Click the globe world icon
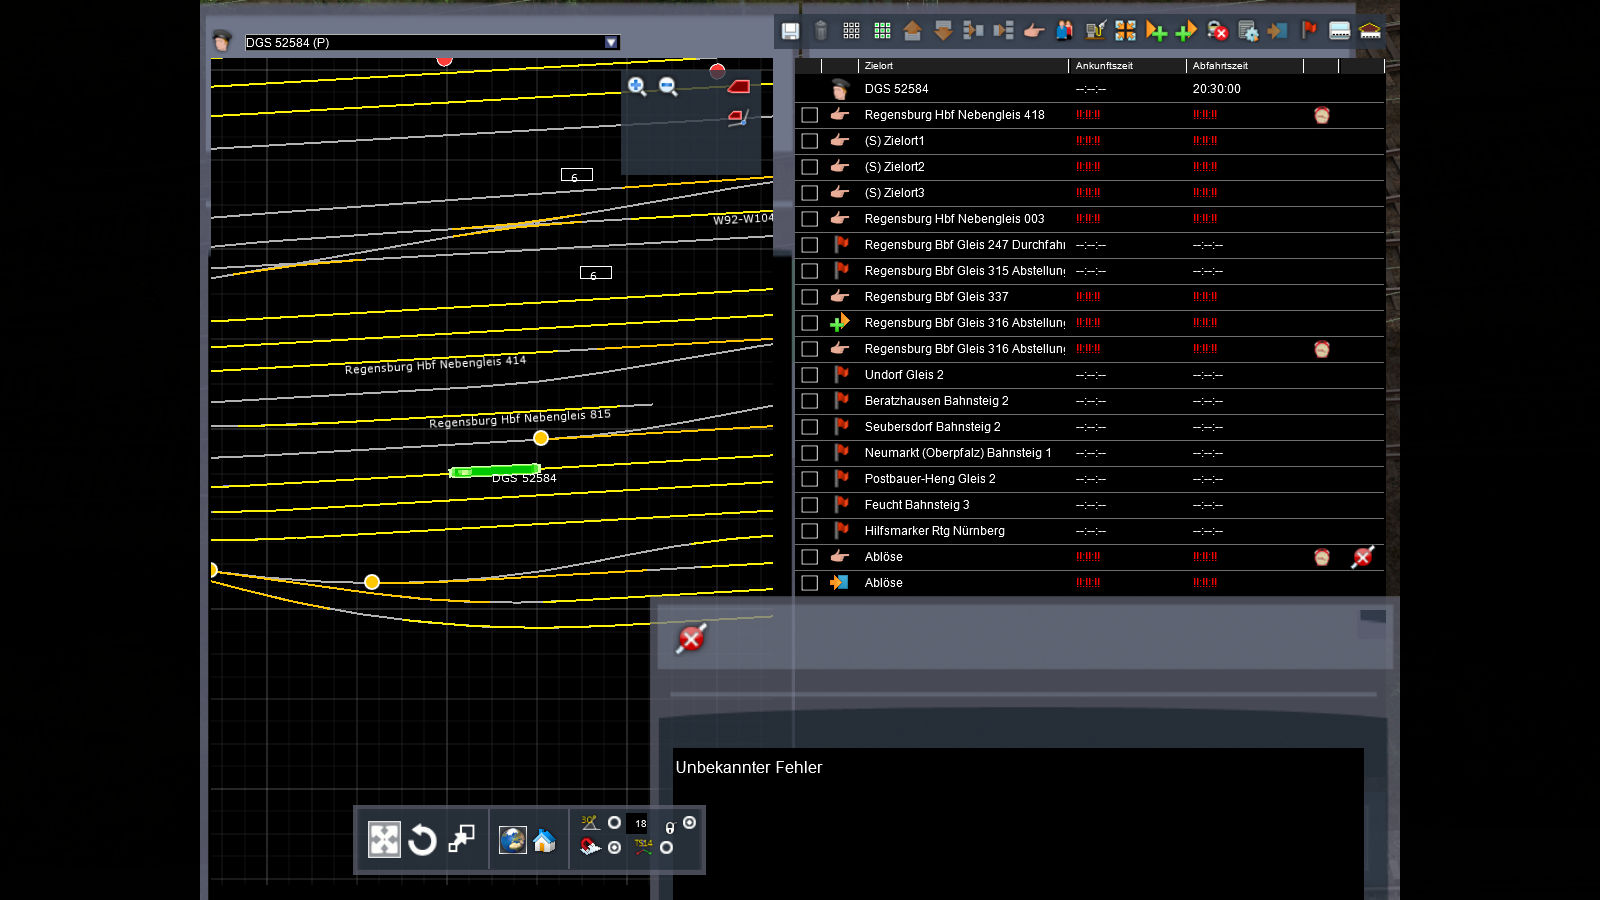Screen dimensions: 1600x900 pyautogui.click(x=513, y=840)
